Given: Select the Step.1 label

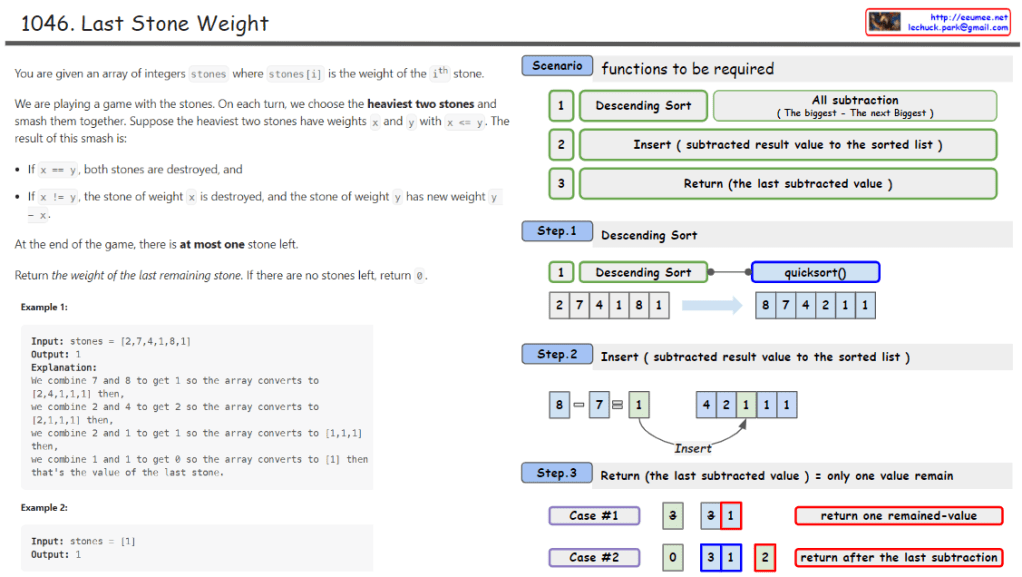Looking at the screenshot, I should [557, 232].
